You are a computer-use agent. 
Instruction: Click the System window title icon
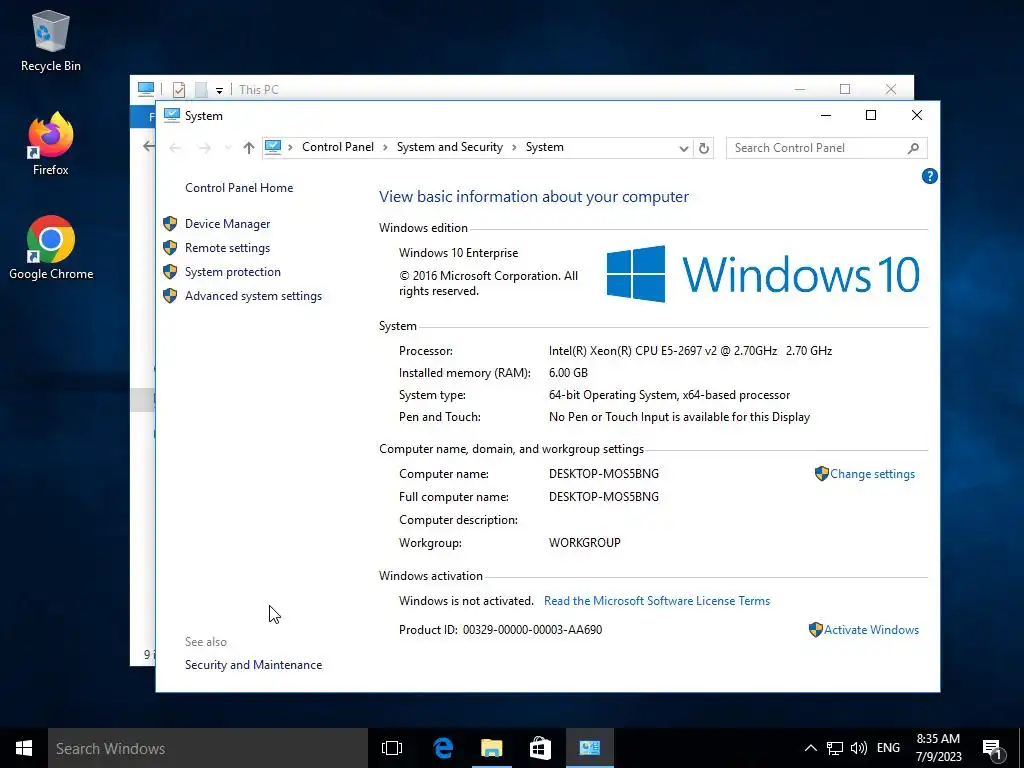172,116
